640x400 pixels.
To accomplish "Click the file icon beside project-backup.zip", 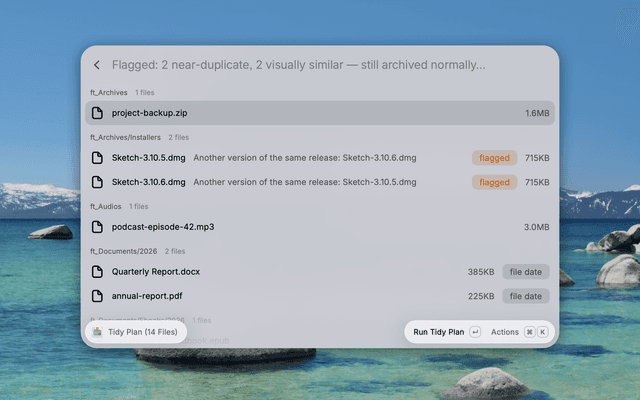I will tap(97, 113).
